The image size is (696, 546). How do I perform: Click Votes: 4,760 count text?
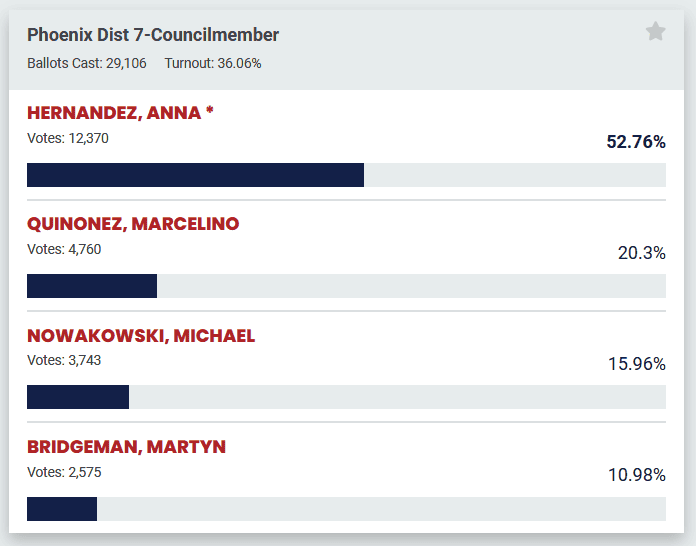64,250
